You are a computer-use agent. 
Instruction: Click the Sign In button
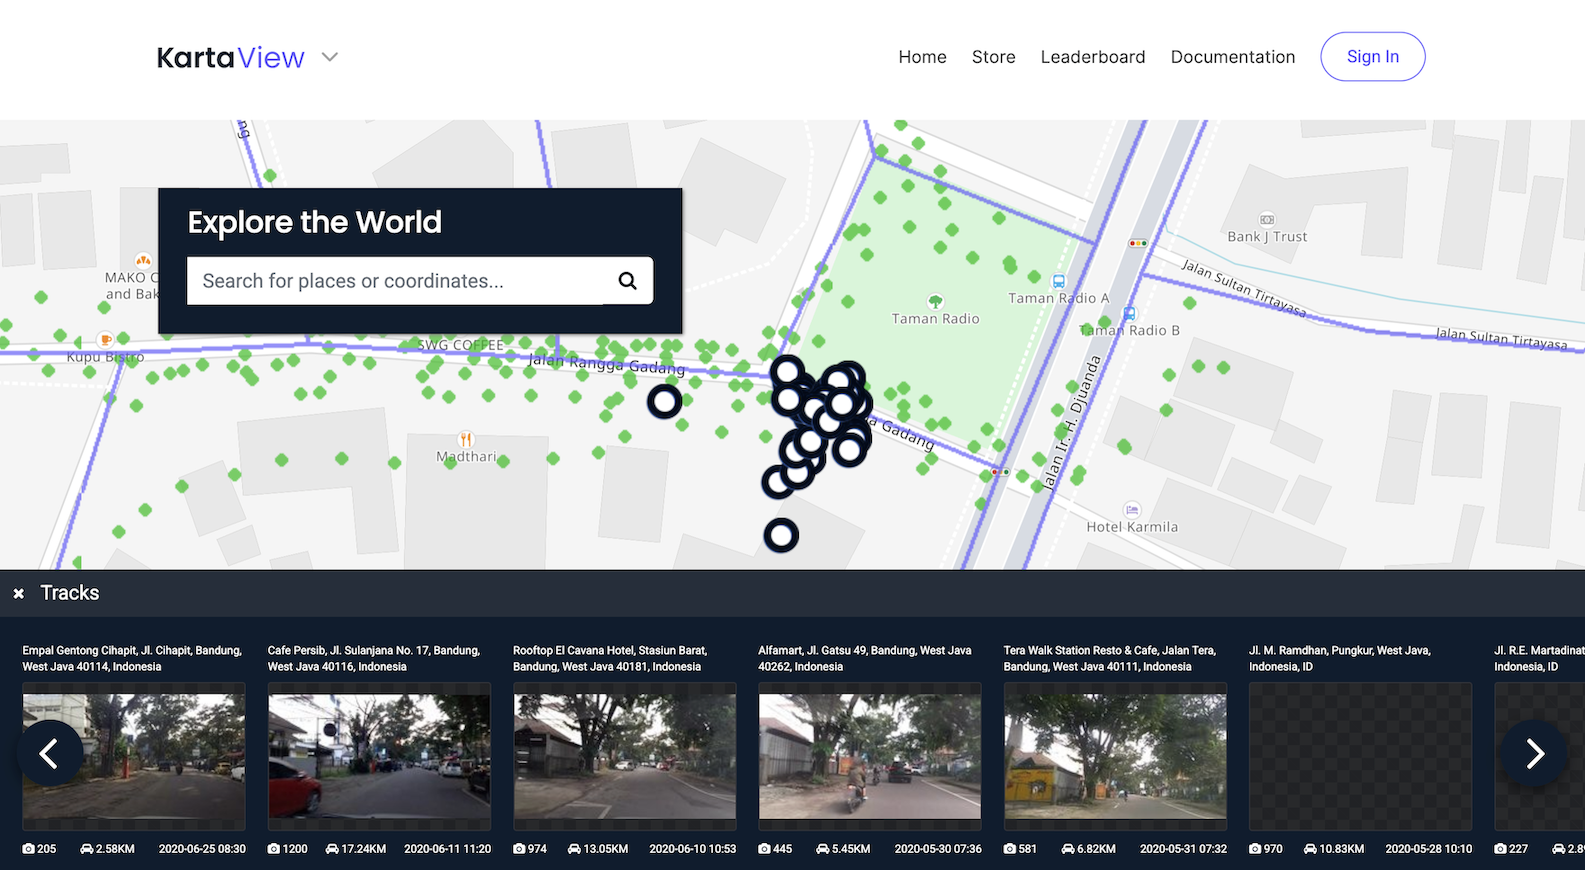point(1372,57)
